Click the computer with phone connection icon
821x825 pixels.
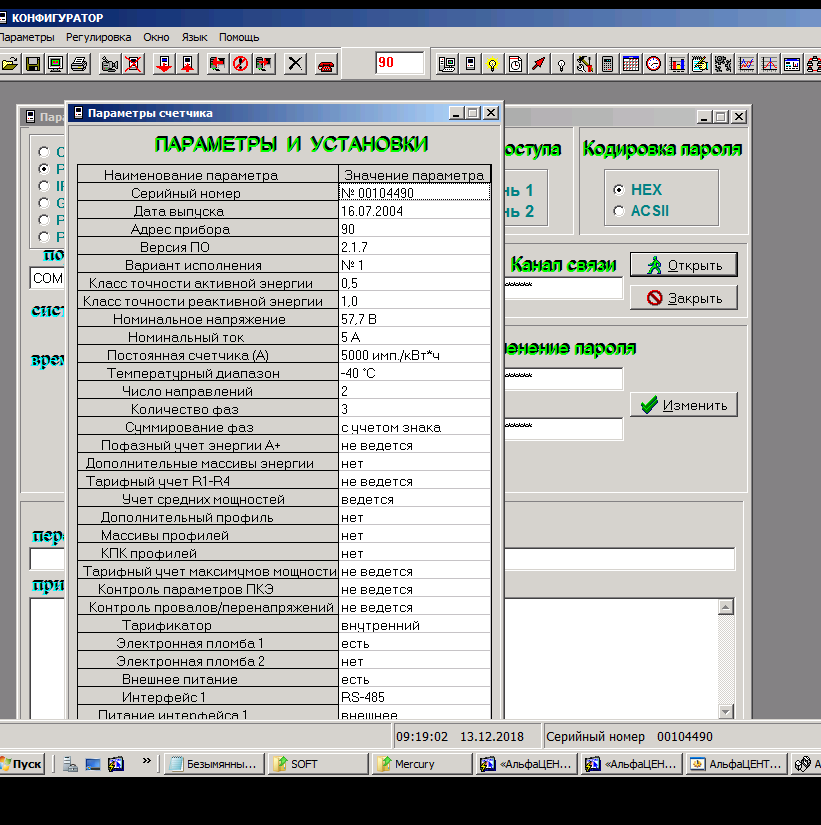(x=447, y=64)
